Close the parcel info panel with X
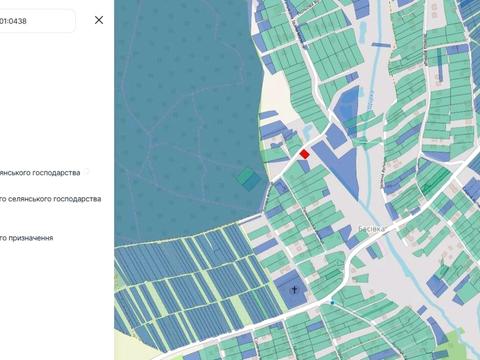Screen dimensions: 480x360 (x=99, y=20)
